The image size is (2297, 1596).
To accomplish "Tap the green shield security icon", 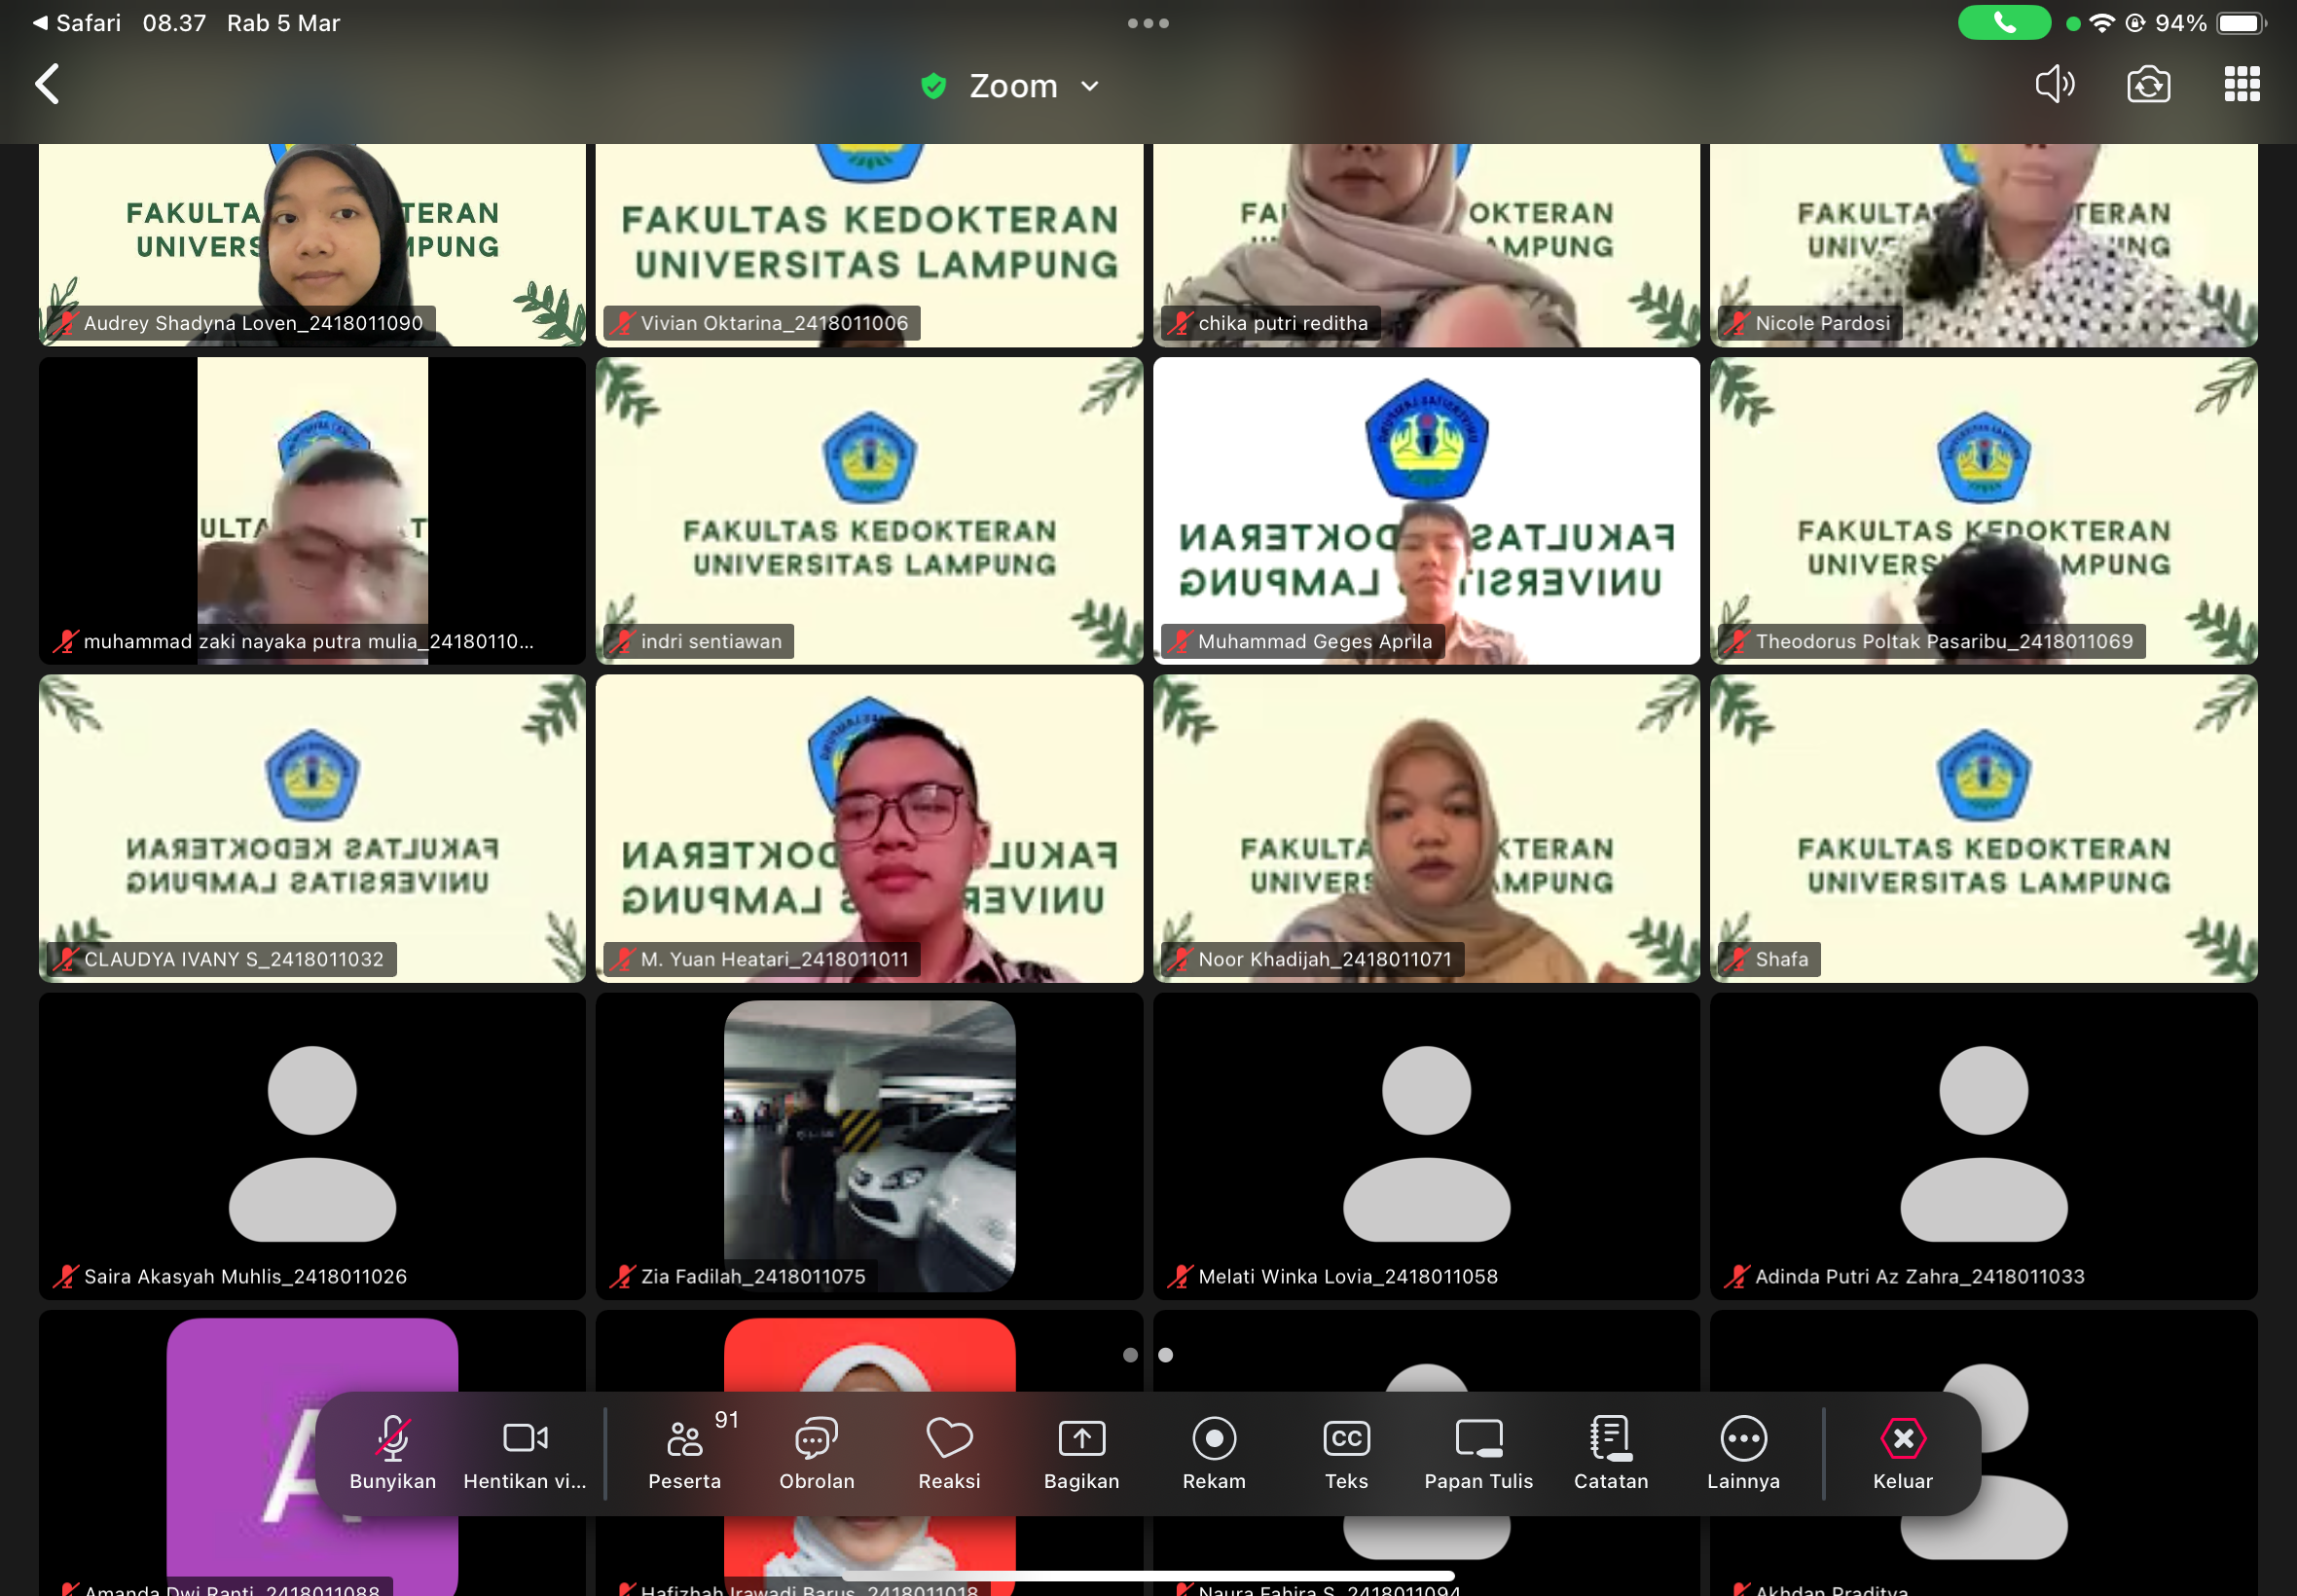I will coord(933,86).
